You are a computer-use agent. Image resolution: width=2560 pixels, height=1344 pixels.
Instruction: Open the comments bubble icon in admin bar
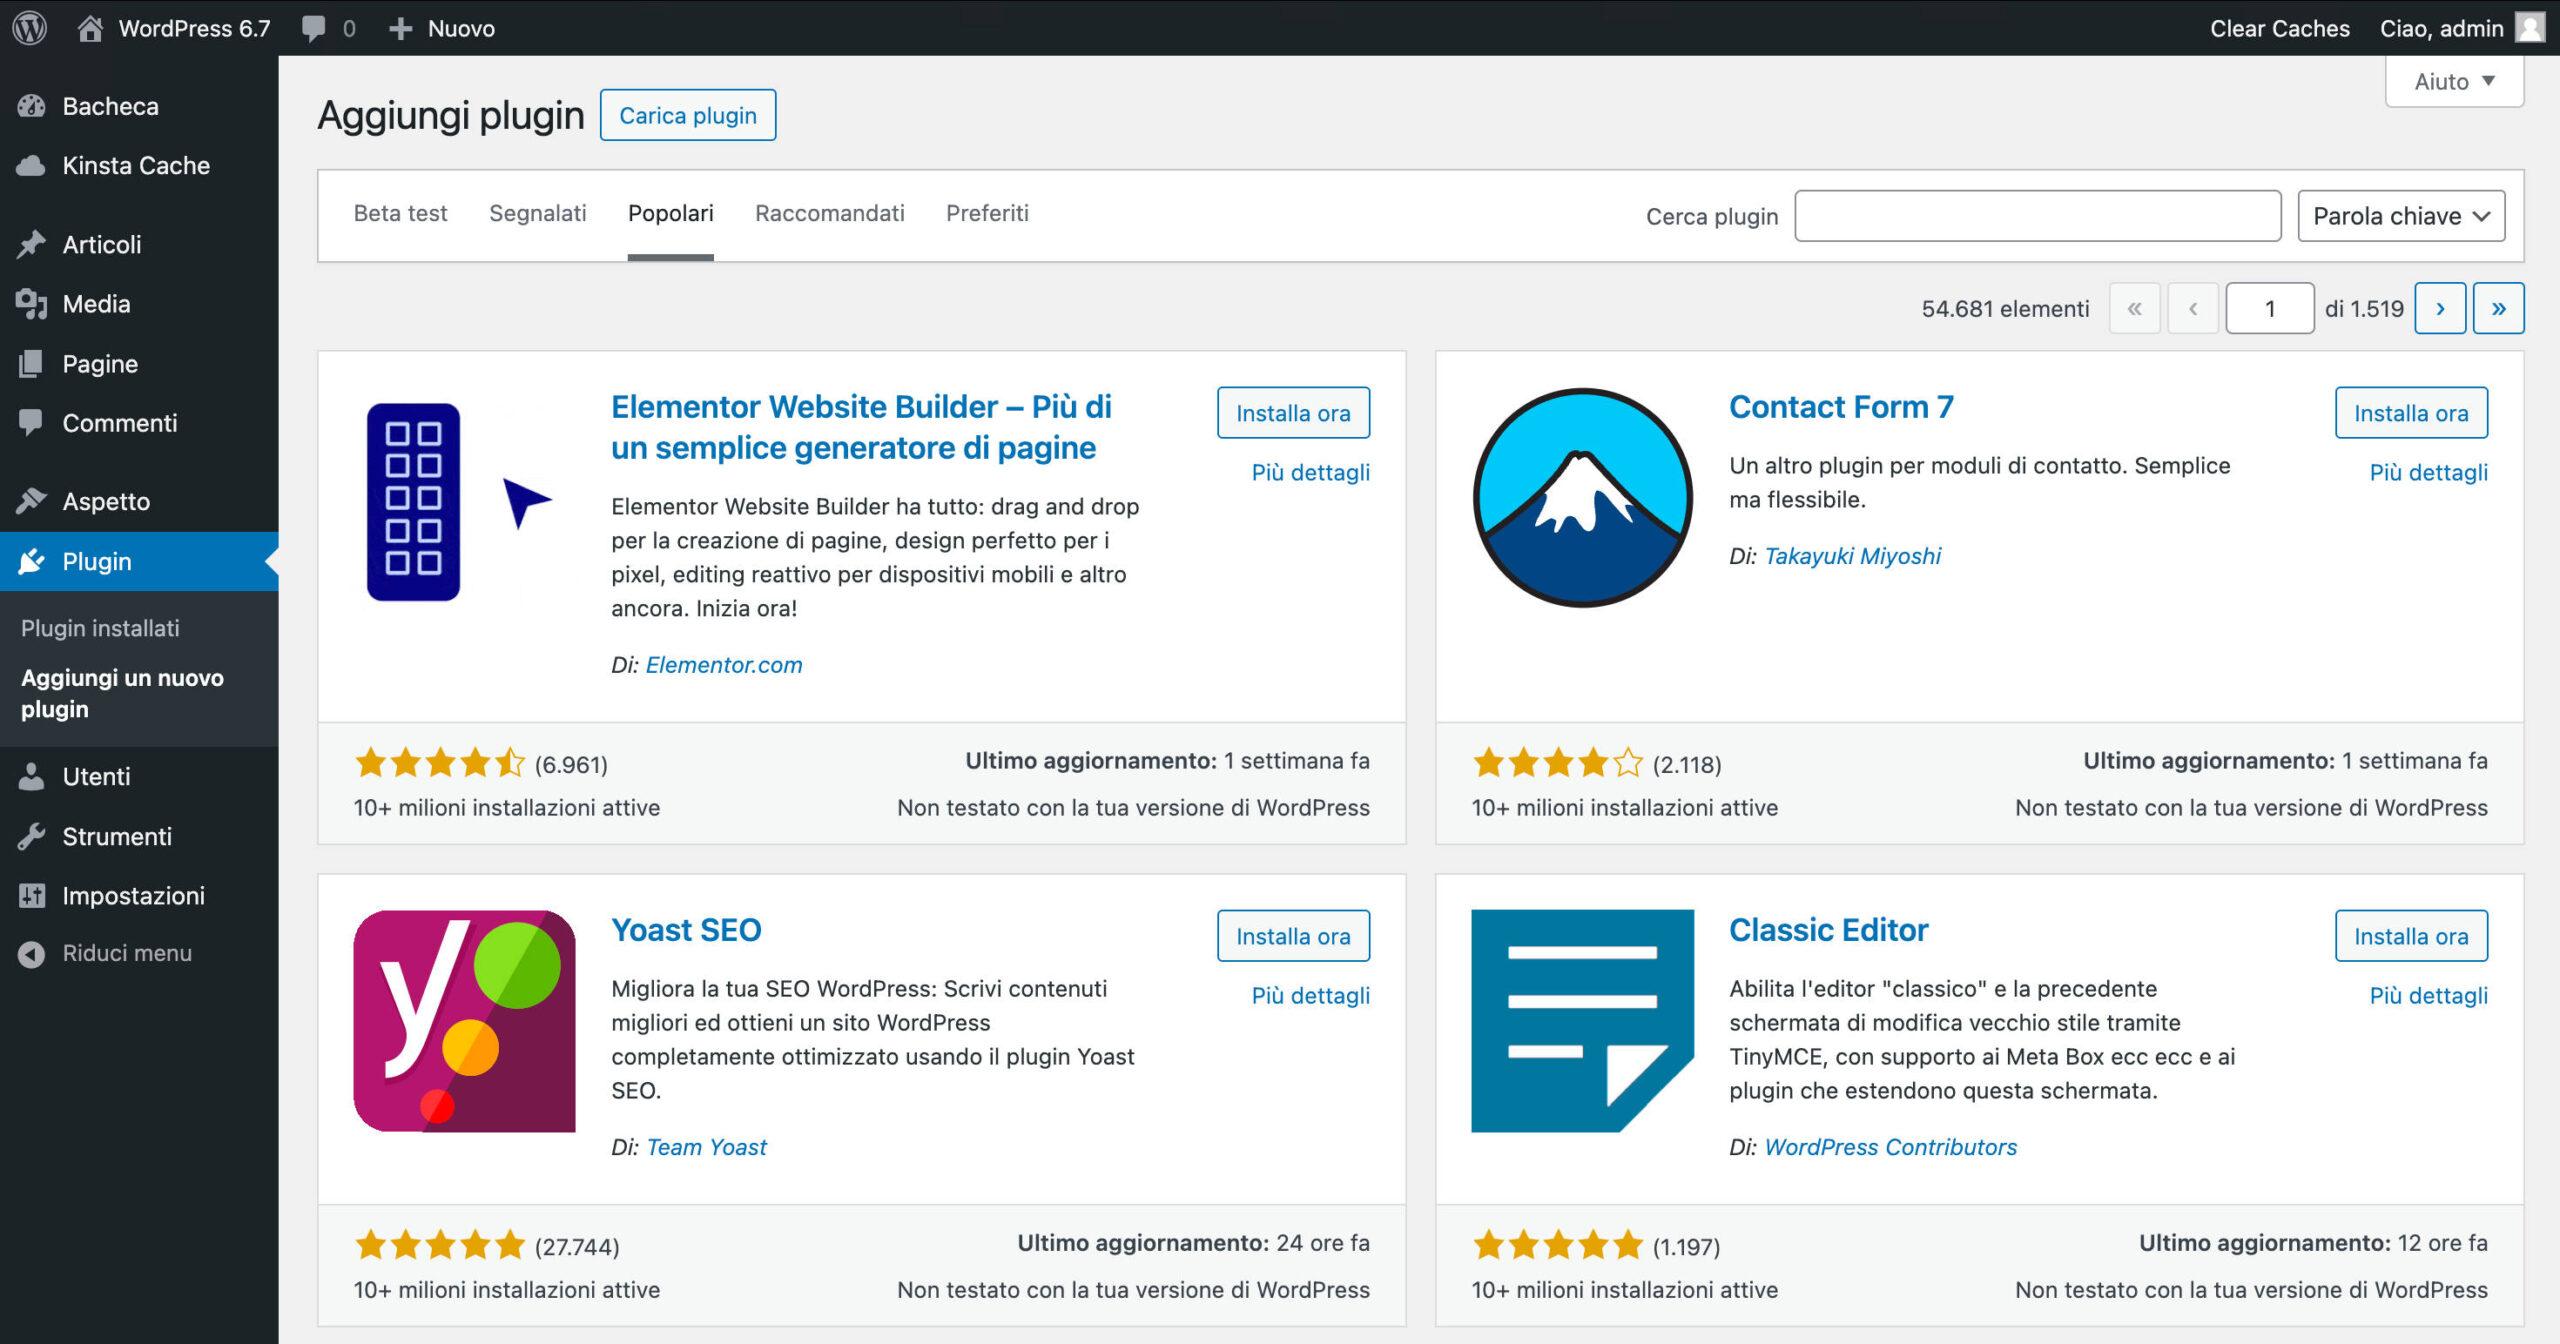(x=313, y=28)
